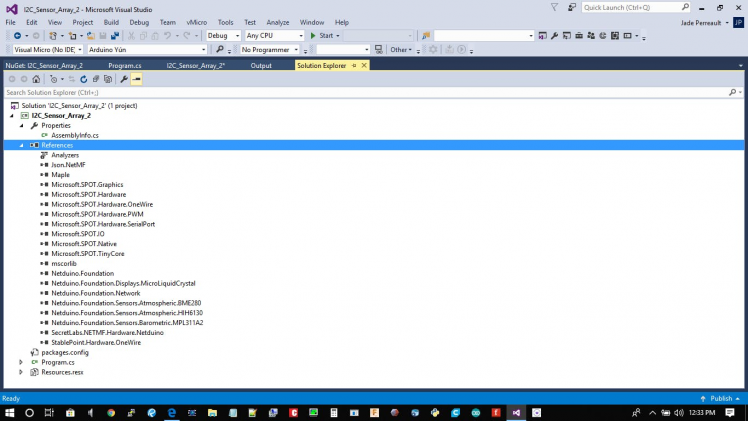Click the taskbar volume speaker icon
748x421 pixels.
[679, 413]
